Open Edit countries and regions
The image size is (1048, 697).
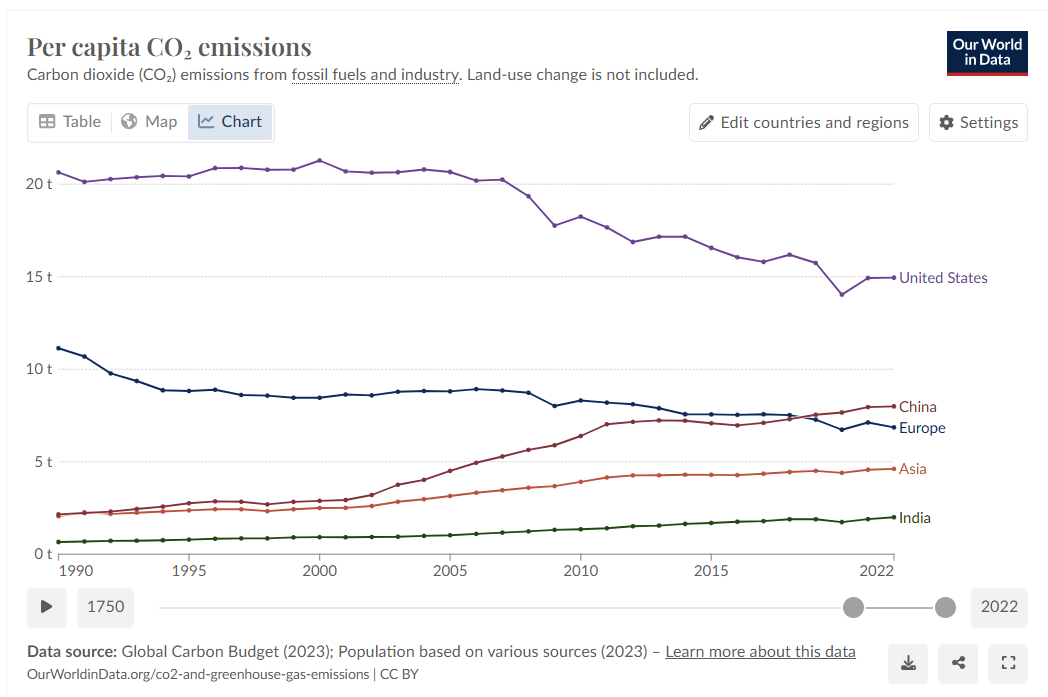pyautogui.click(x=804, y=122)
